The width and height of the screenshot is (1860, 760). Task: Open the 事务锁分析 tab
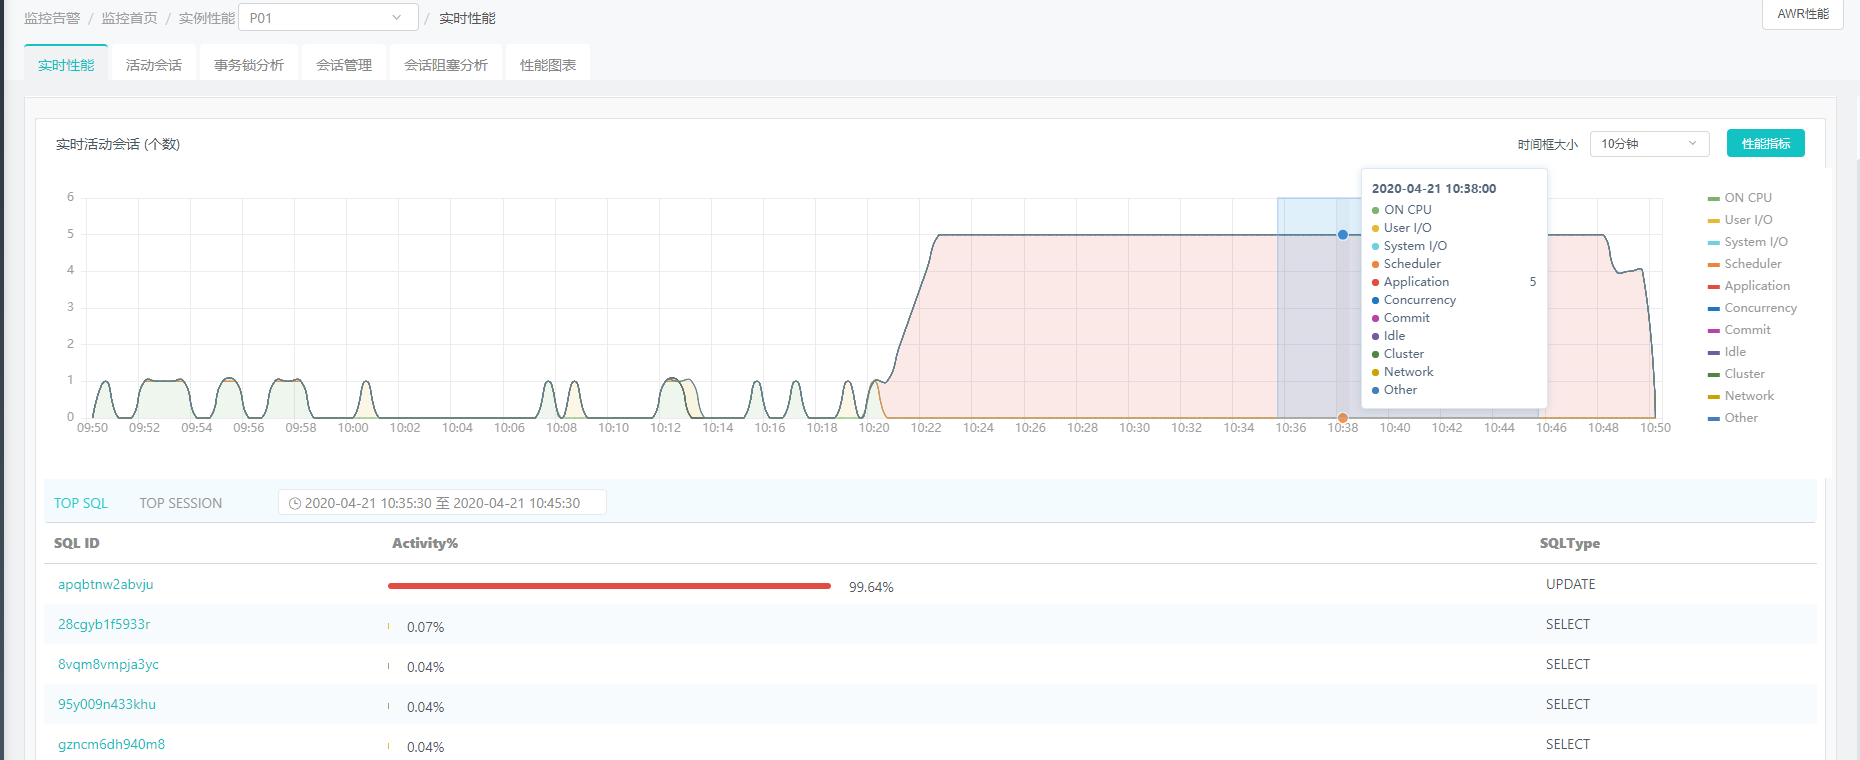(x=249, y=64)
